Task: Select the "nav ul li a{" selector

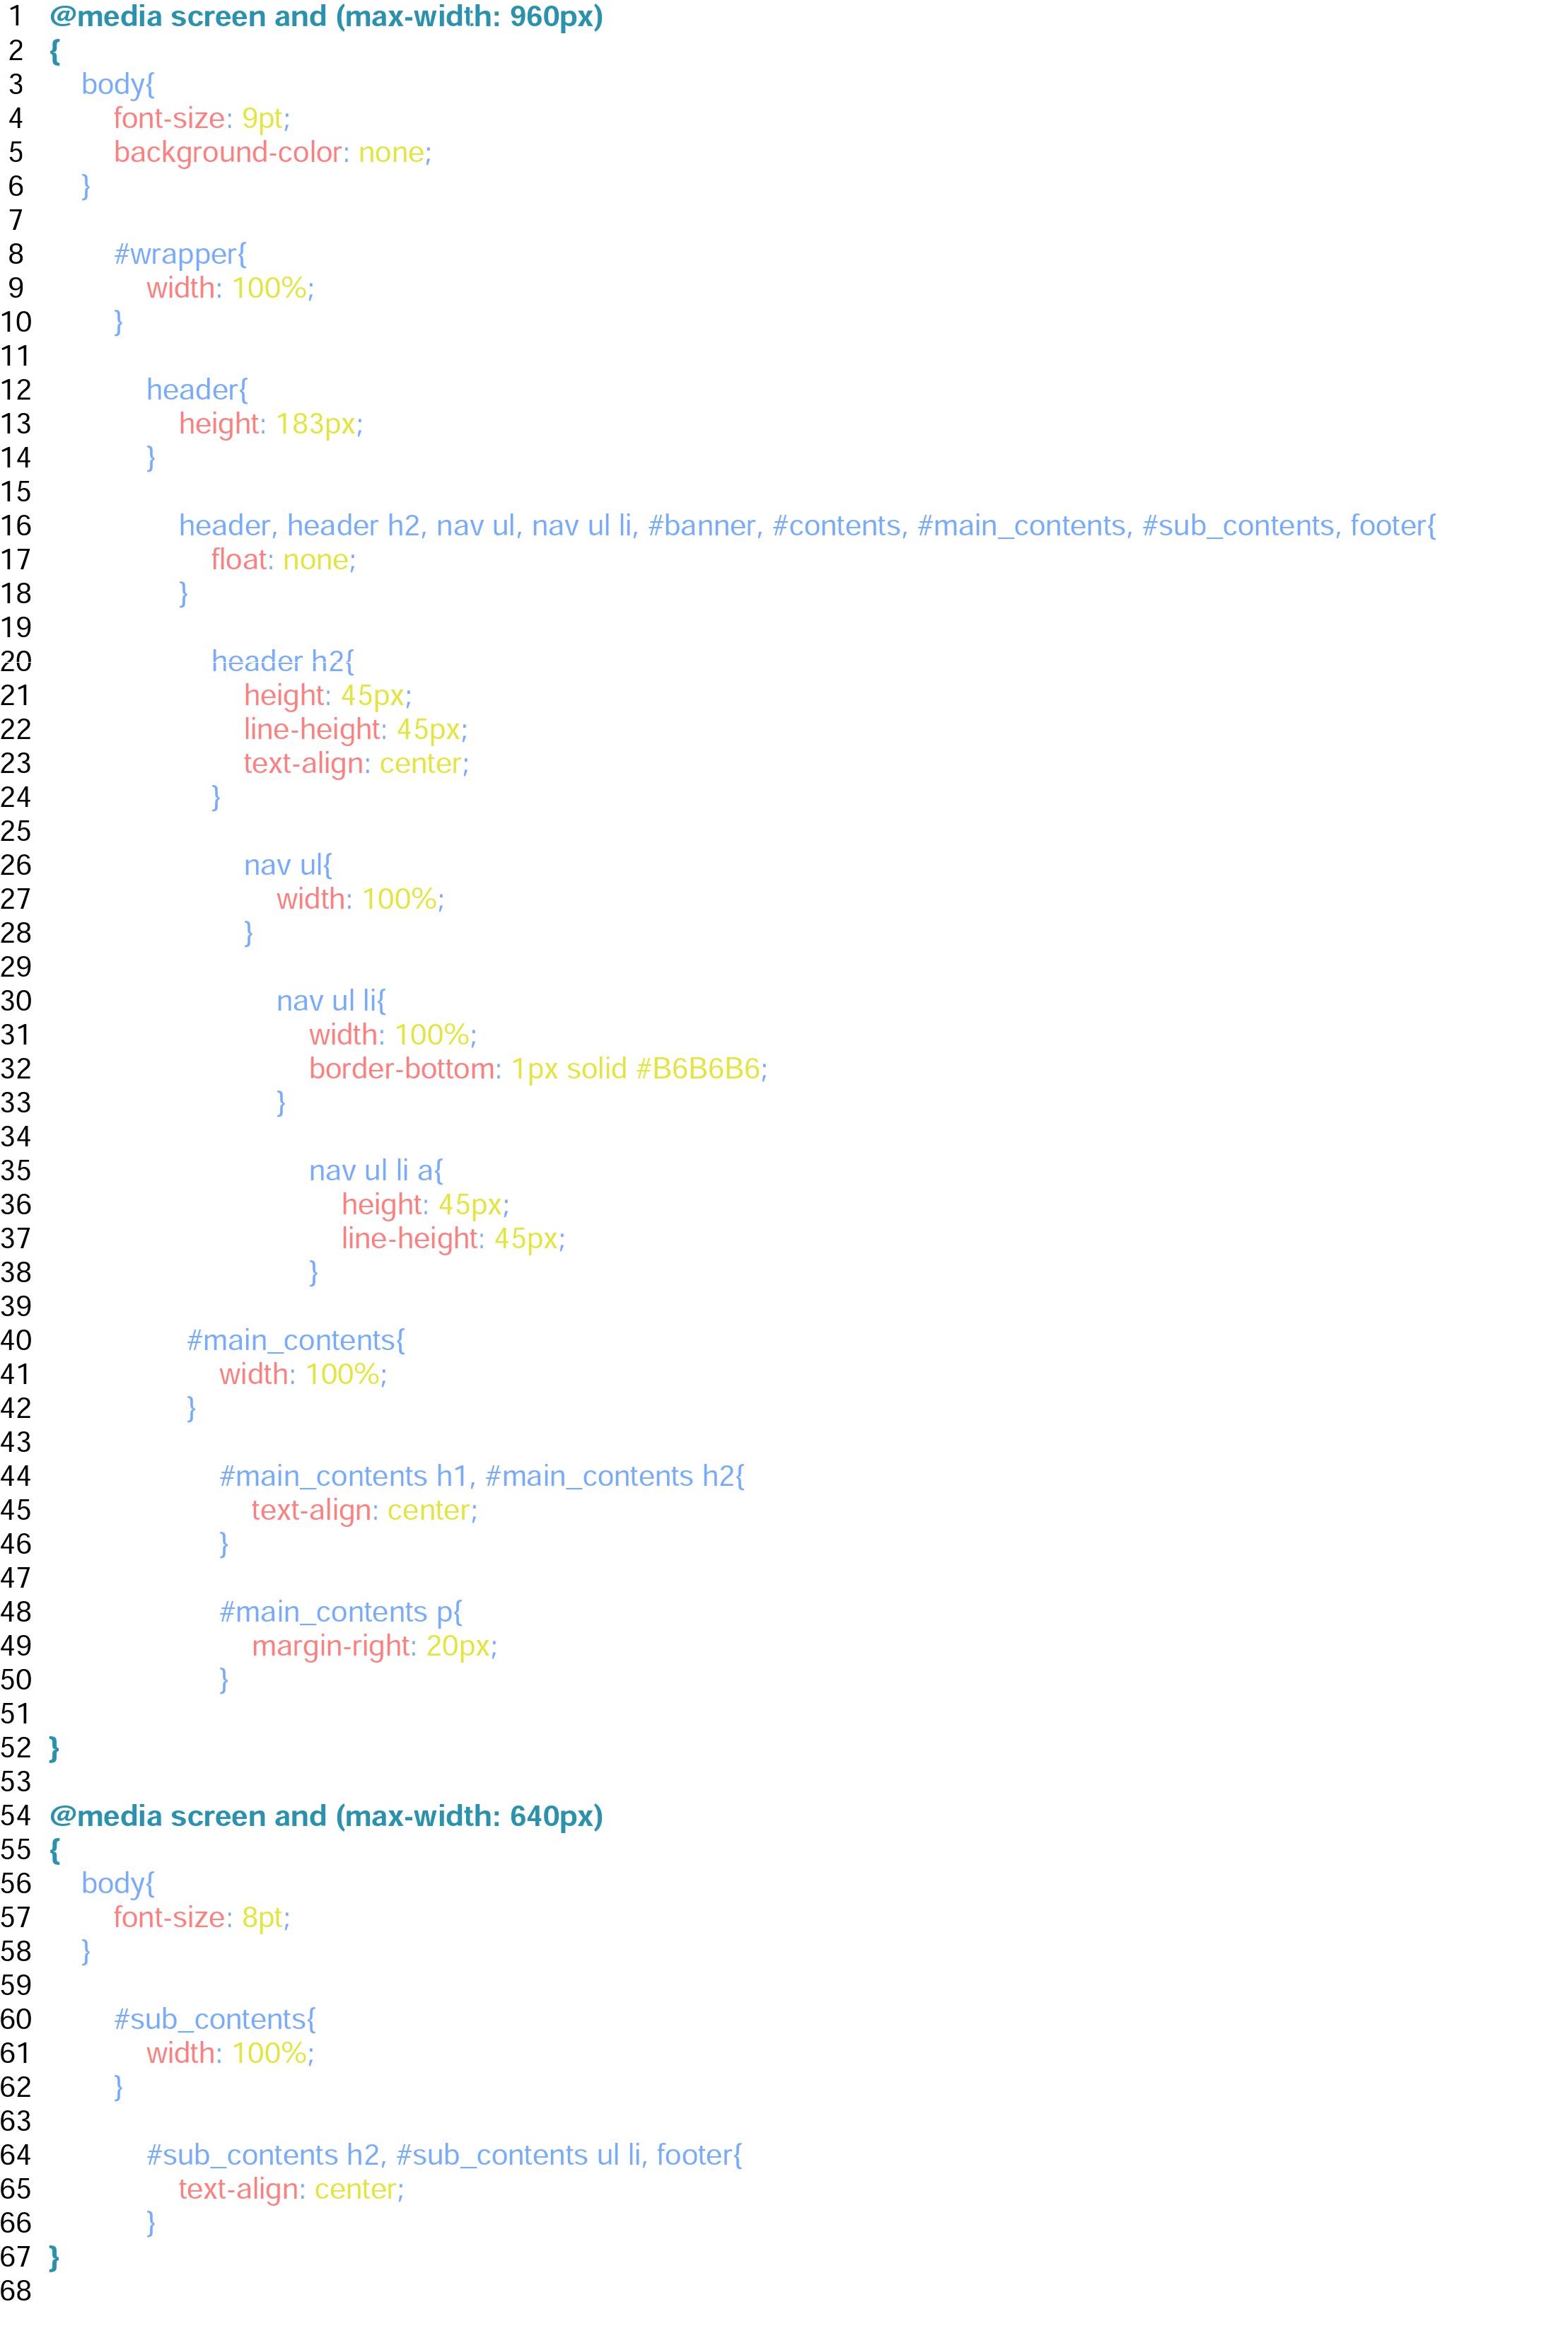Action: click(376, 1171)
